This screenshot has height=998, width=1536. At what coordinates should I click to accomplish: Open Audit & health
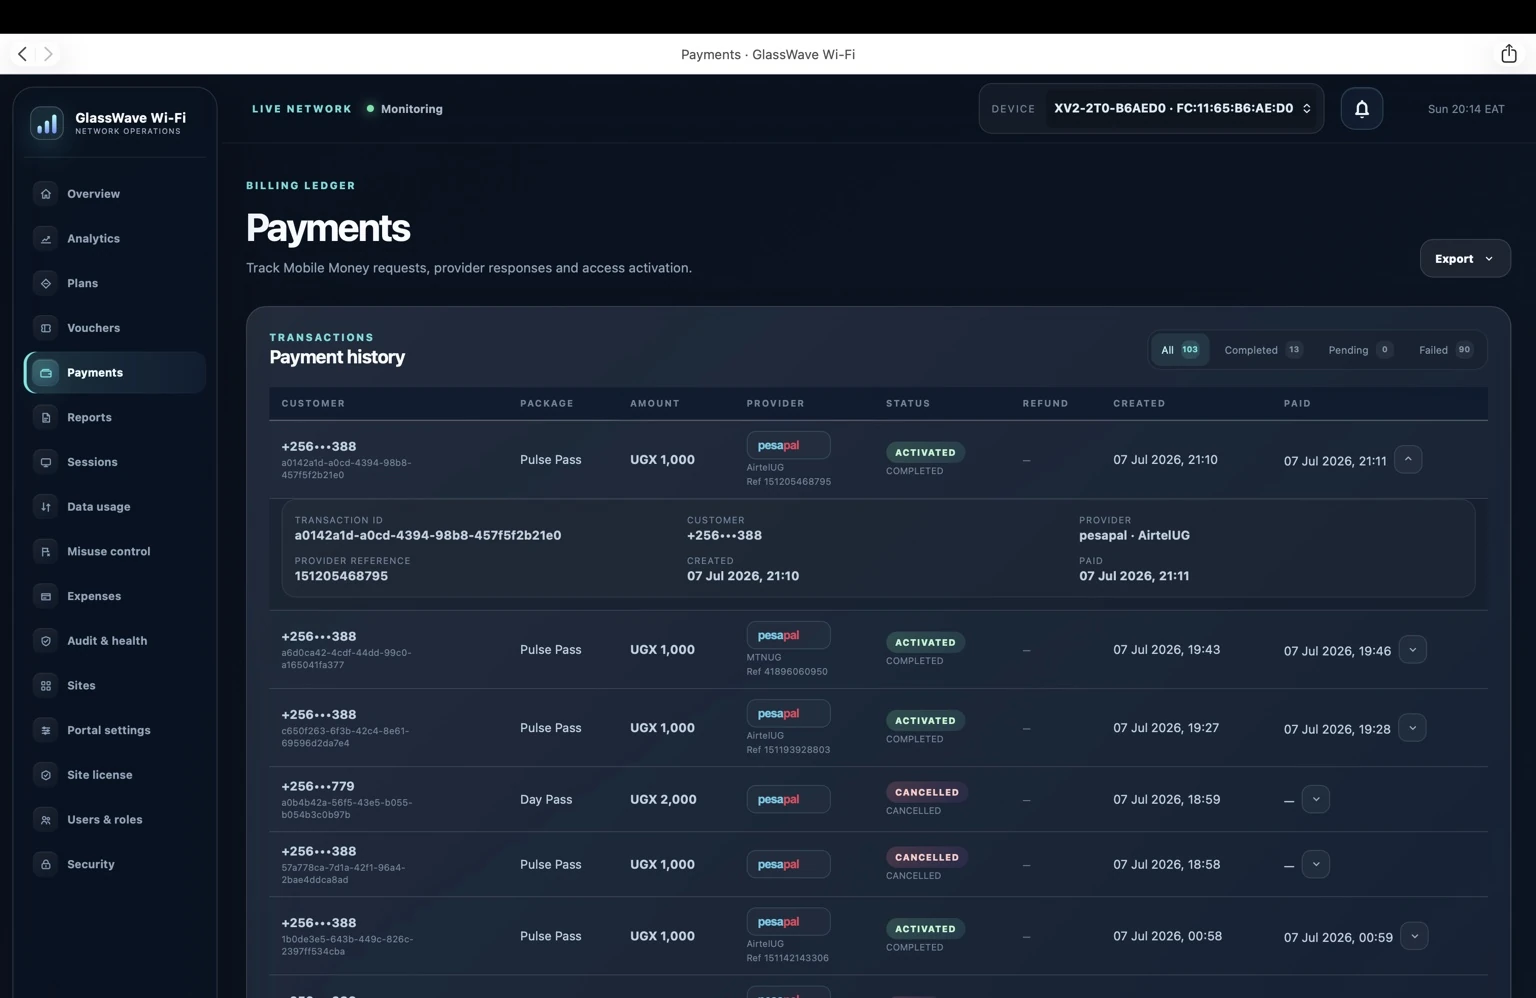(x=115, y=641)
